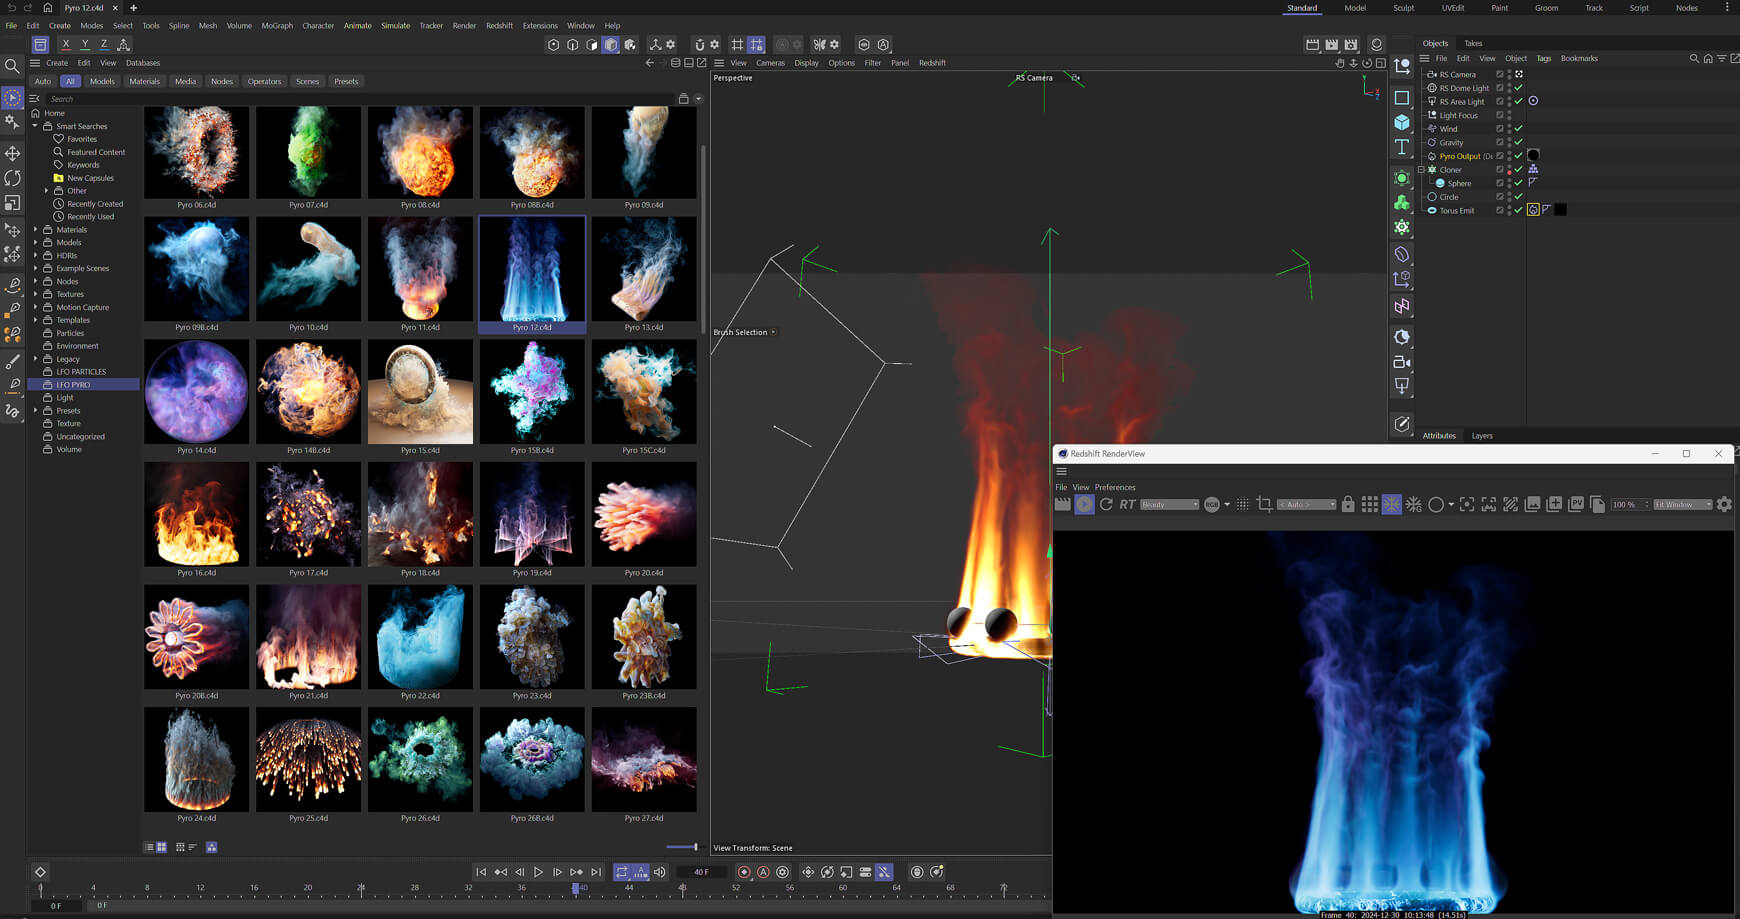
Task: Click the search magnifier in left toolbar
Action: coord(12,66)
